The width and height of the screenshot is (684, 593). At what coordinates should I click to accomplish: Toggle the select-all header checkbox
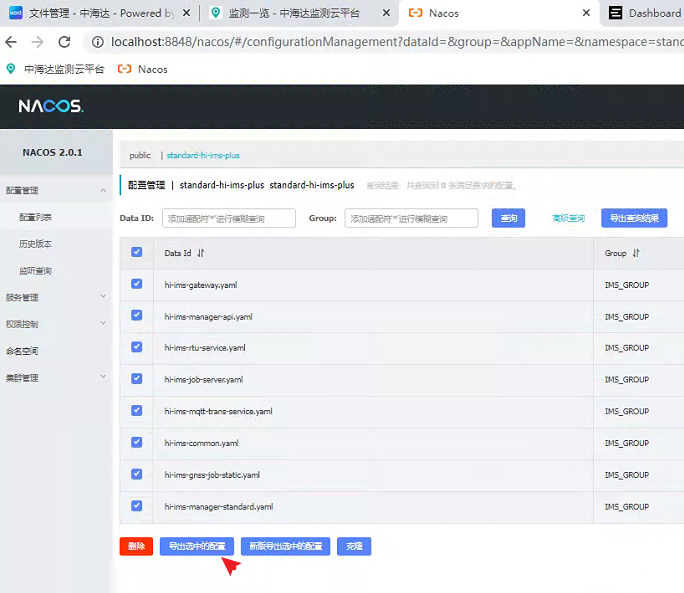point(137,253)
